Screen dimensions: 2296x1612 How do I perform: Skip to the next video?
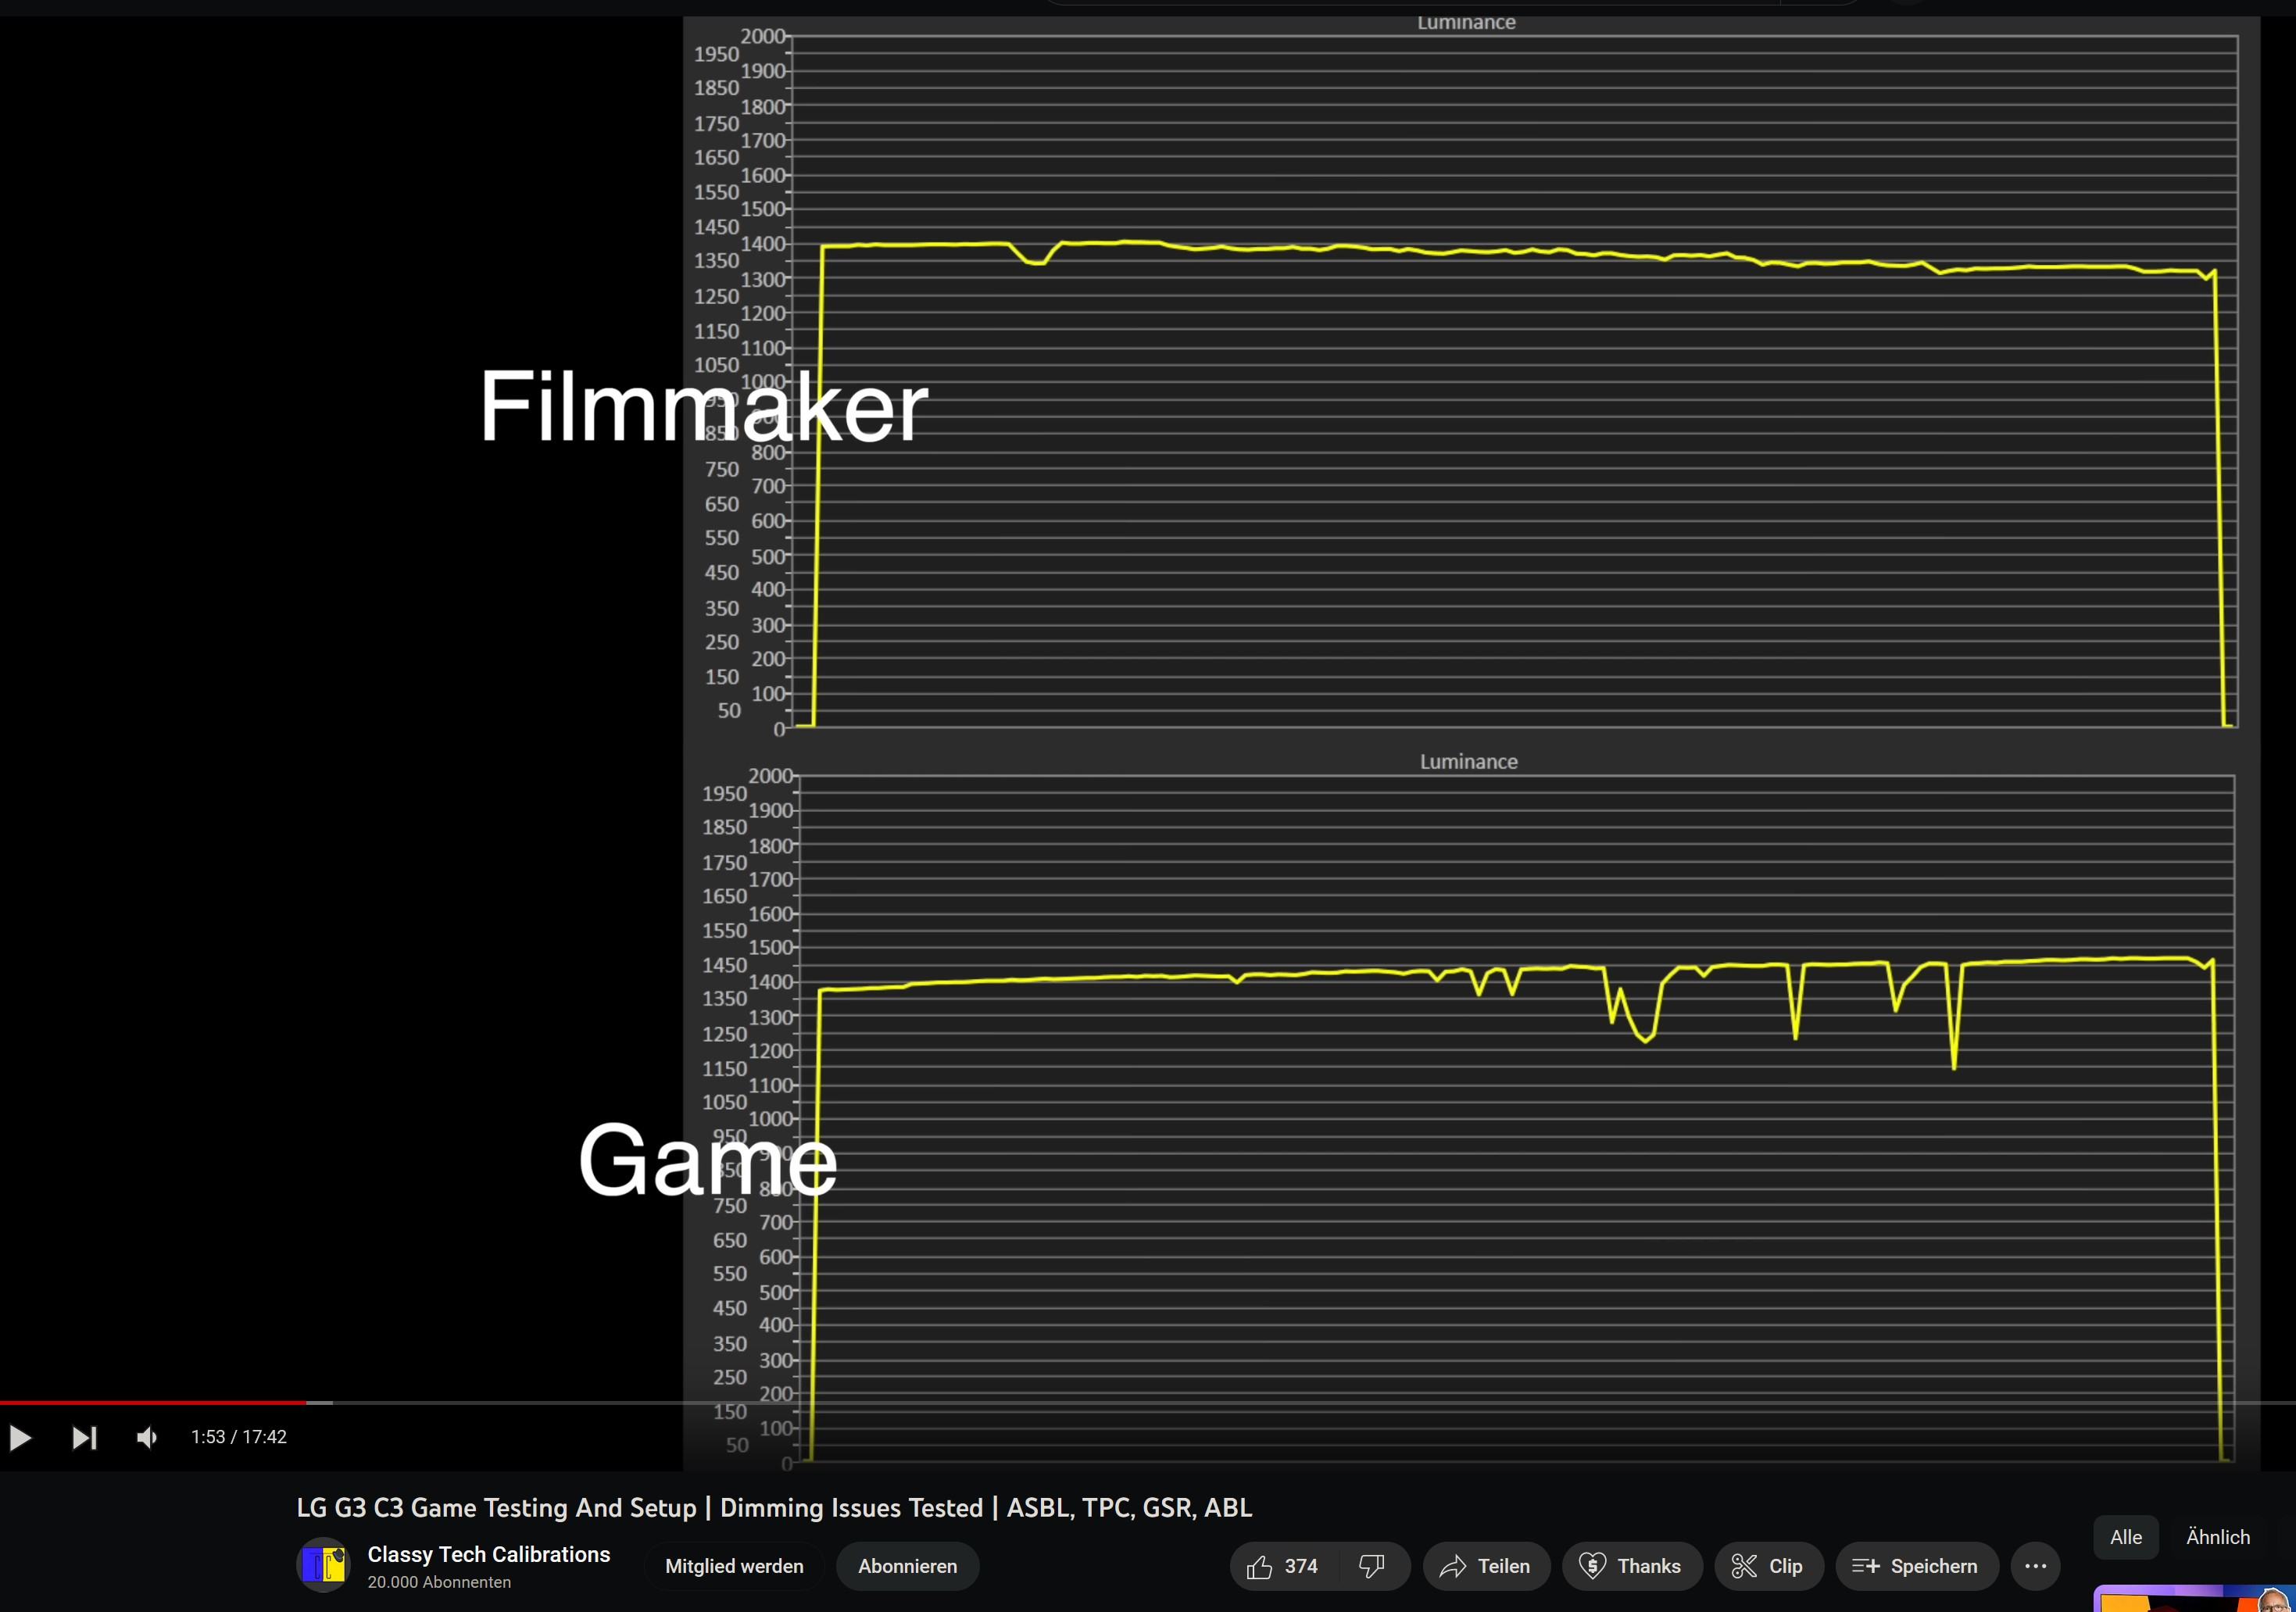pos(84,1437)
